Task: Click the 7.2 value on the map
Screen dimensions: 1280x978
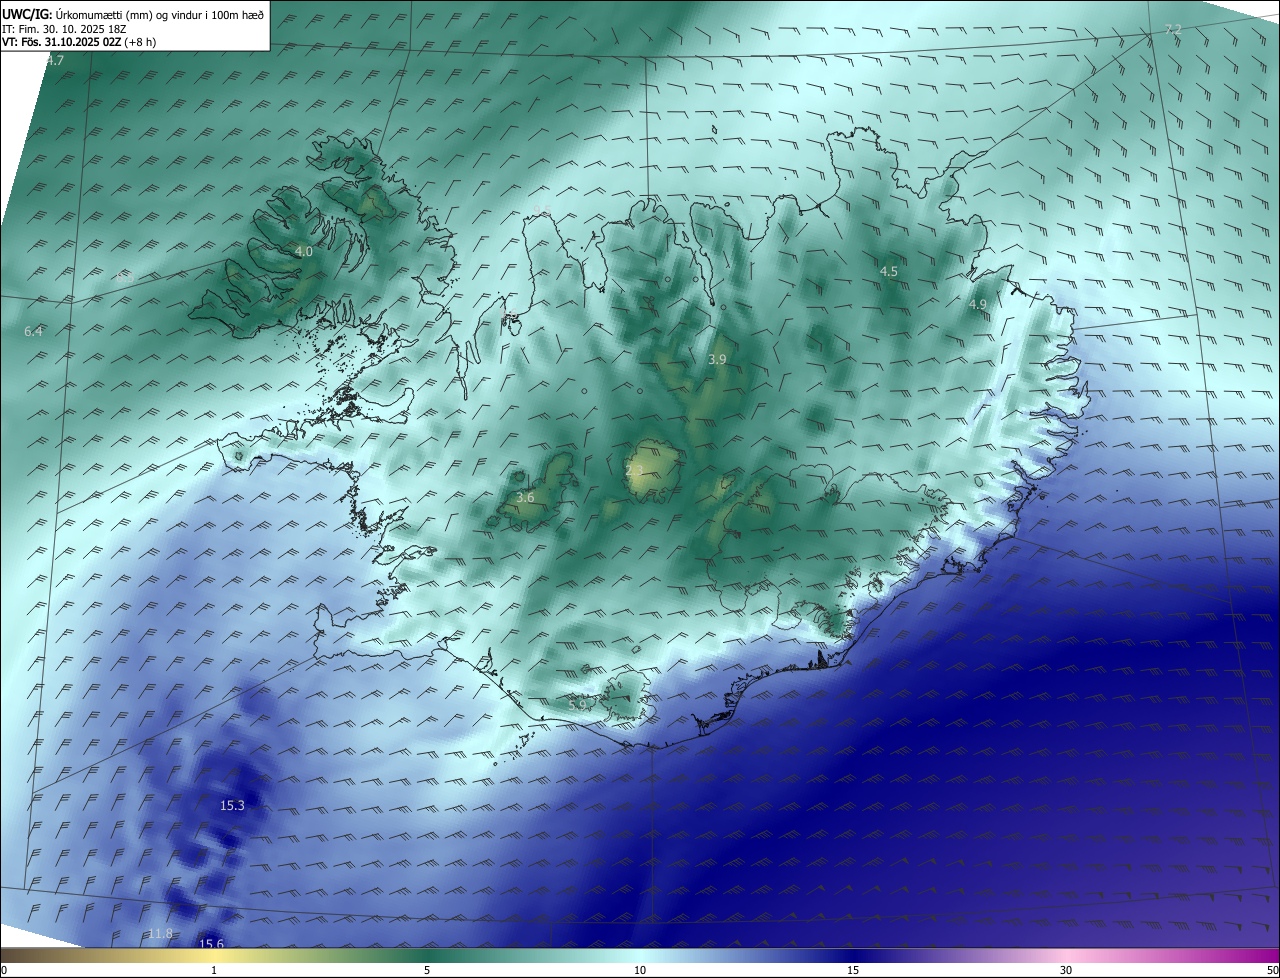Action: click(1173, 30)
